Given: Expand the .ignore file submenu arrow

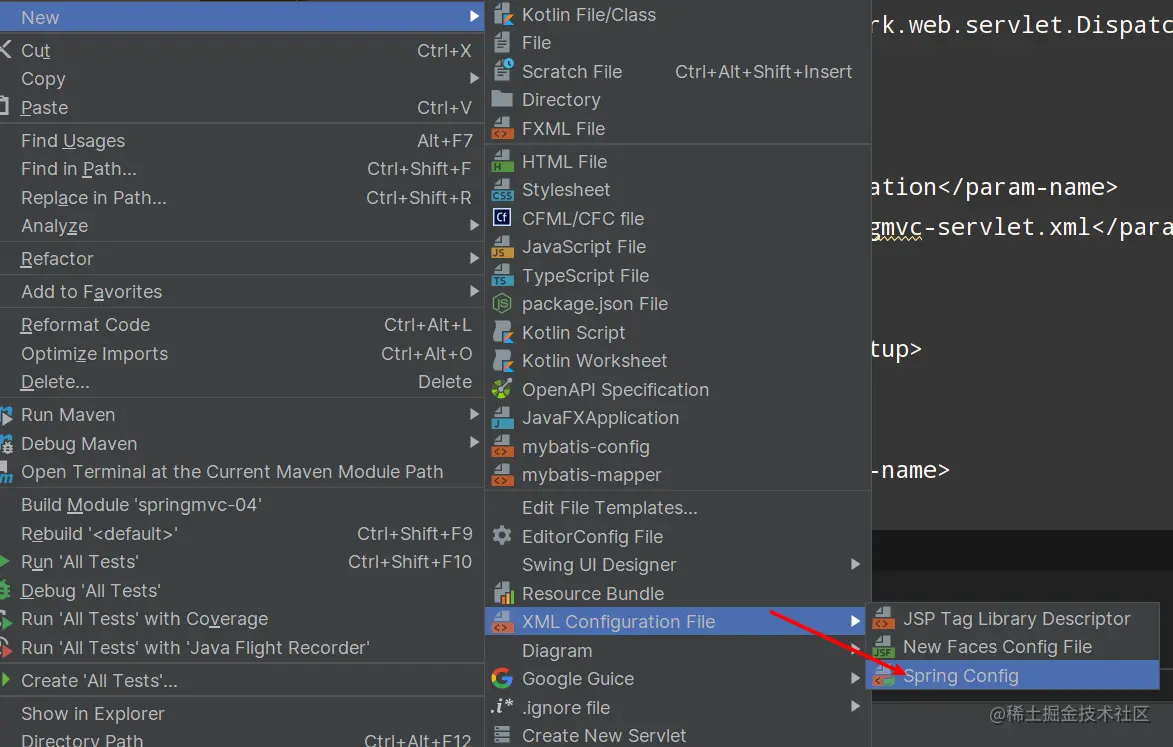Looking at the screenshot, I should point(856,707).
